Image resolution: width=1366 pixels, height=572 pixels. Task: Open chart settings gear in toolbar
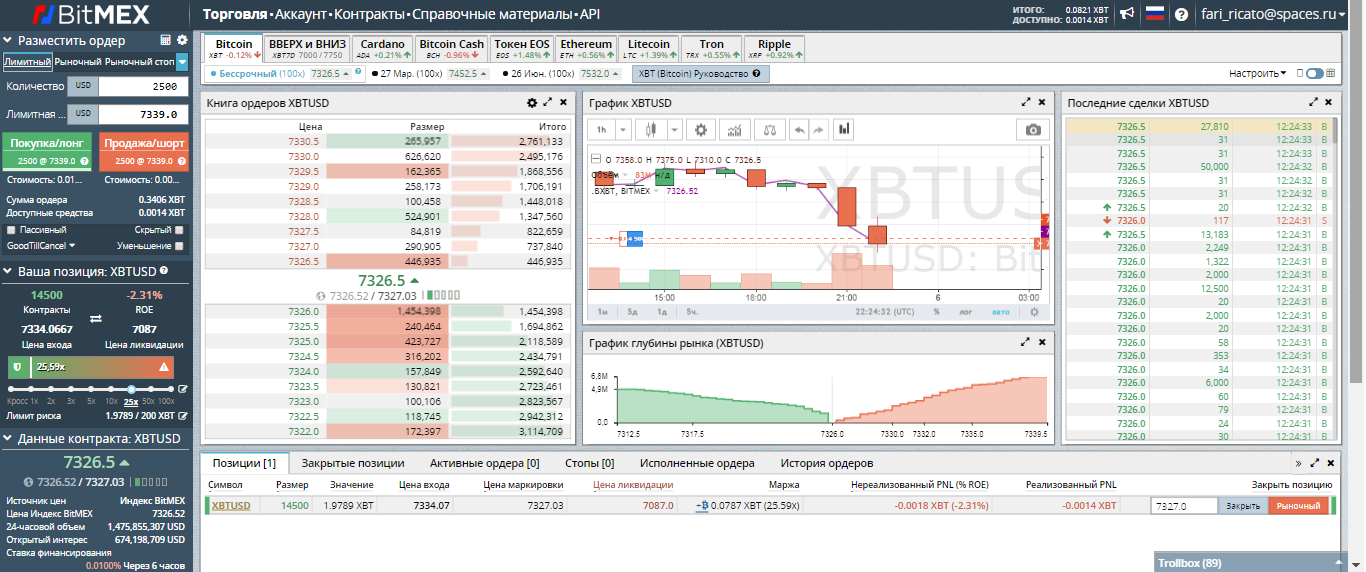(701, 129)
